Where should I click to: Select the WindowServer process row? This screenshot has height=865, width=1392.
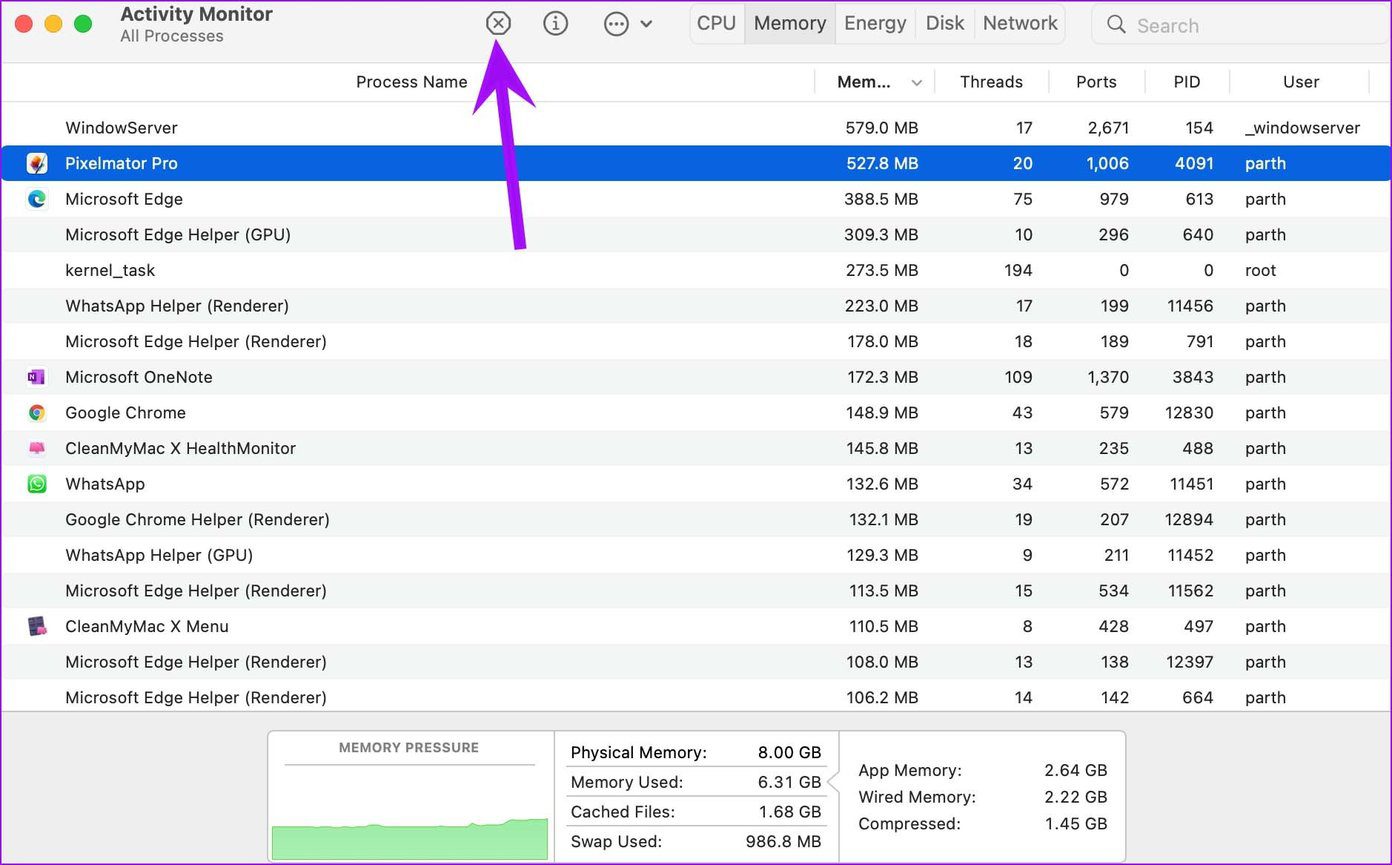pyautogui.click(x=696, y=128)
